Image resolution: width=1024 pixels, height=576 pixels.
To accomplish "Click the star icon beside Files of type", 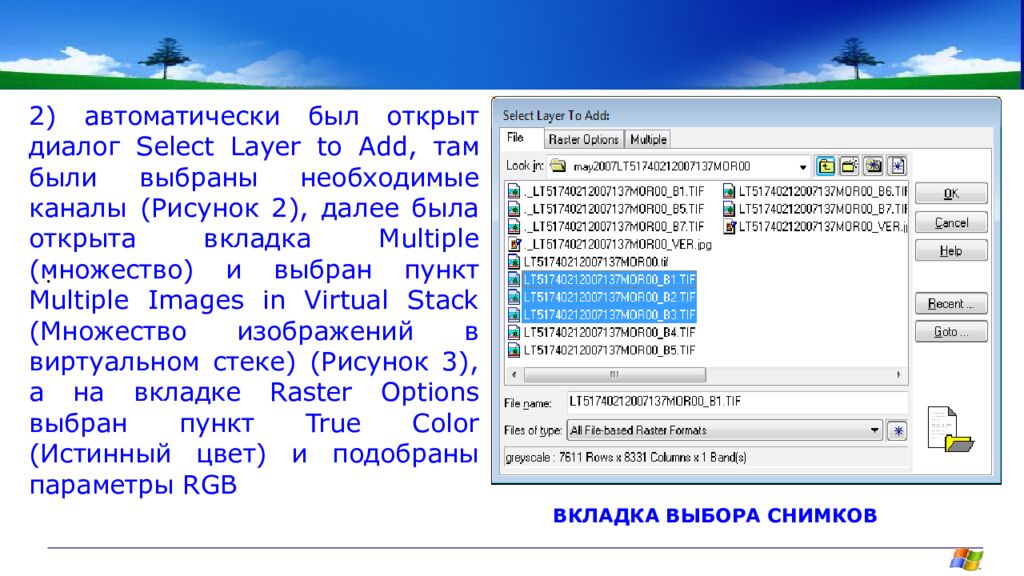I will click(x=898, y=430).
